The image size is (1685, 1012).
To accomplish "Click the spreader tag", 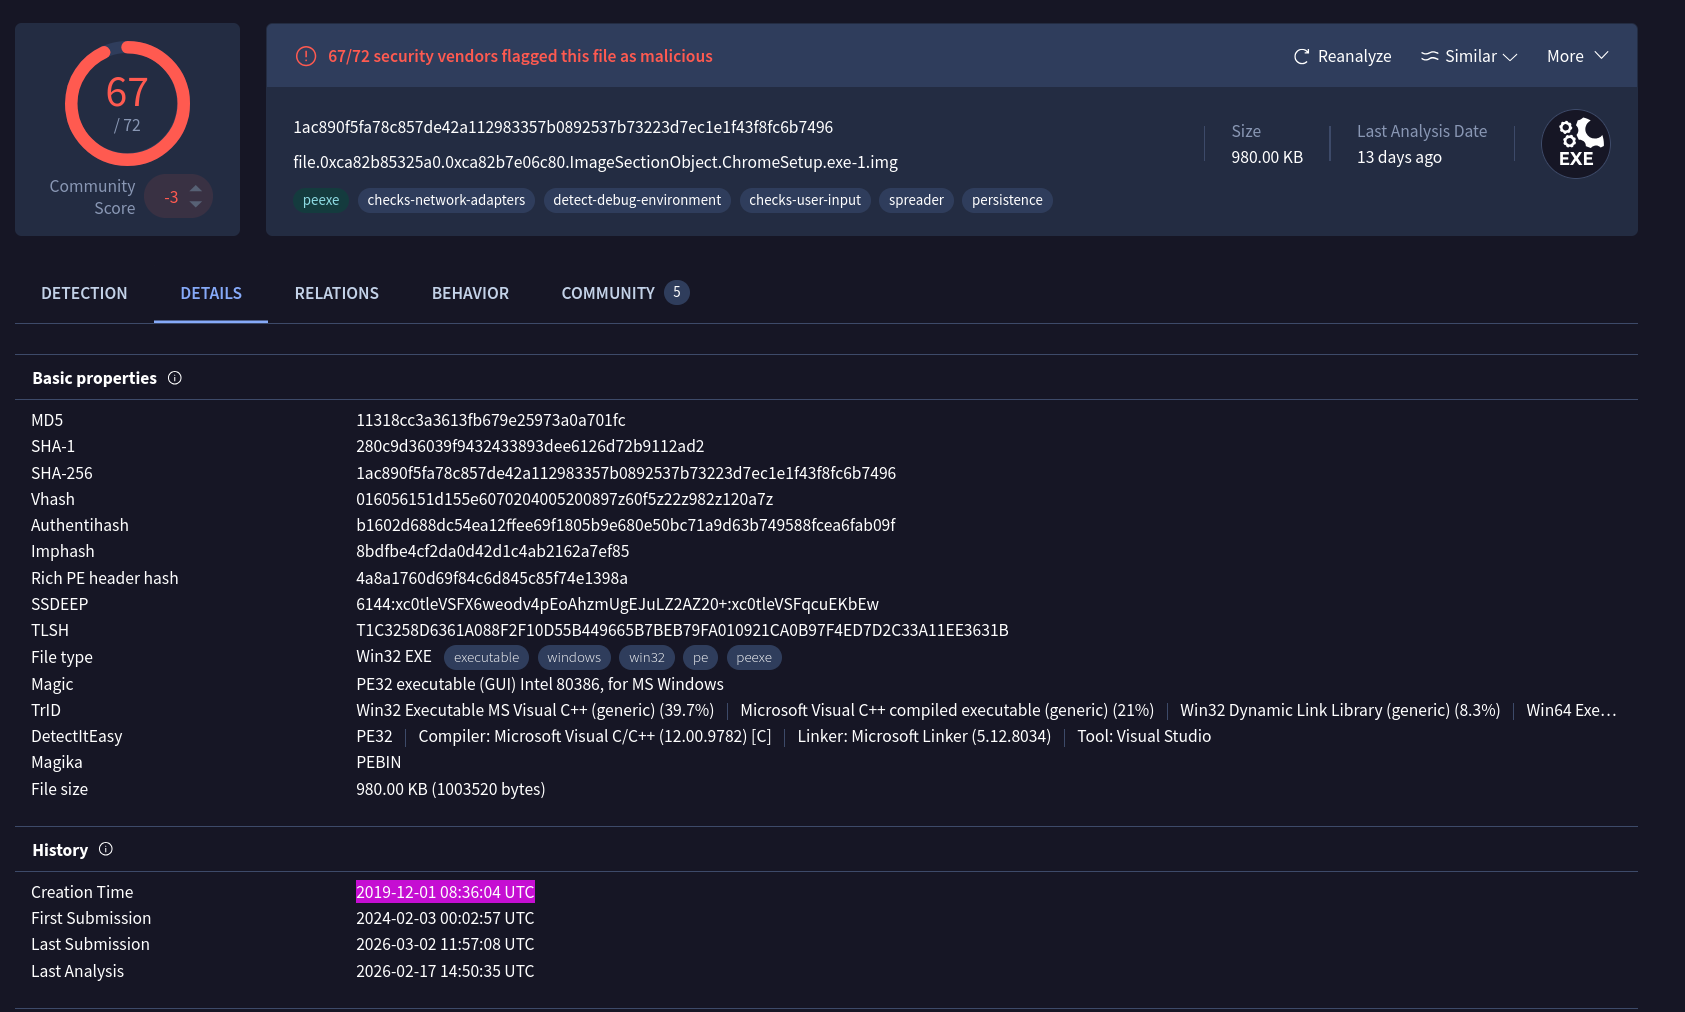I will (x=916, y=200).
